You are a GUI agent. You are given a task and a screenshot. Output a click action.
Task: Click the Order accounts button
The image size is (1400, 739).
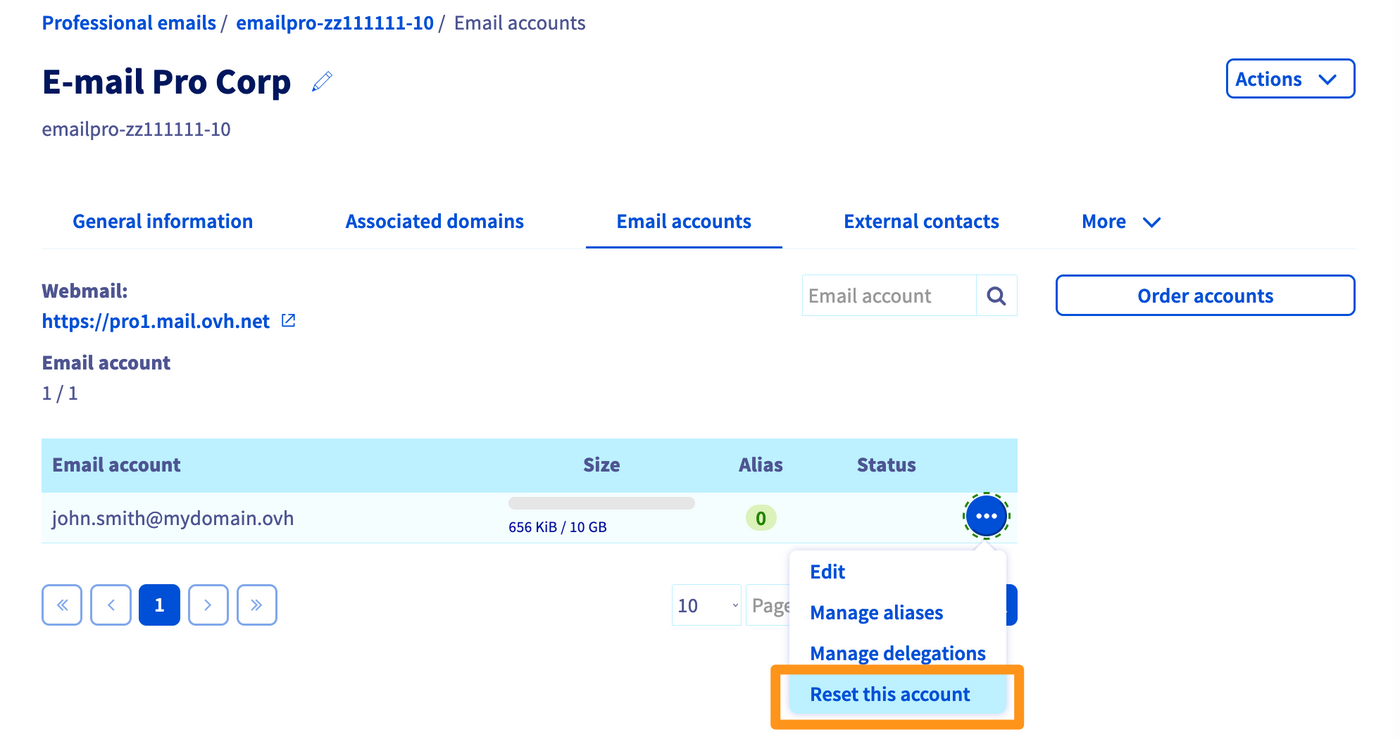pyautogui.click(x=1205, y=296)
